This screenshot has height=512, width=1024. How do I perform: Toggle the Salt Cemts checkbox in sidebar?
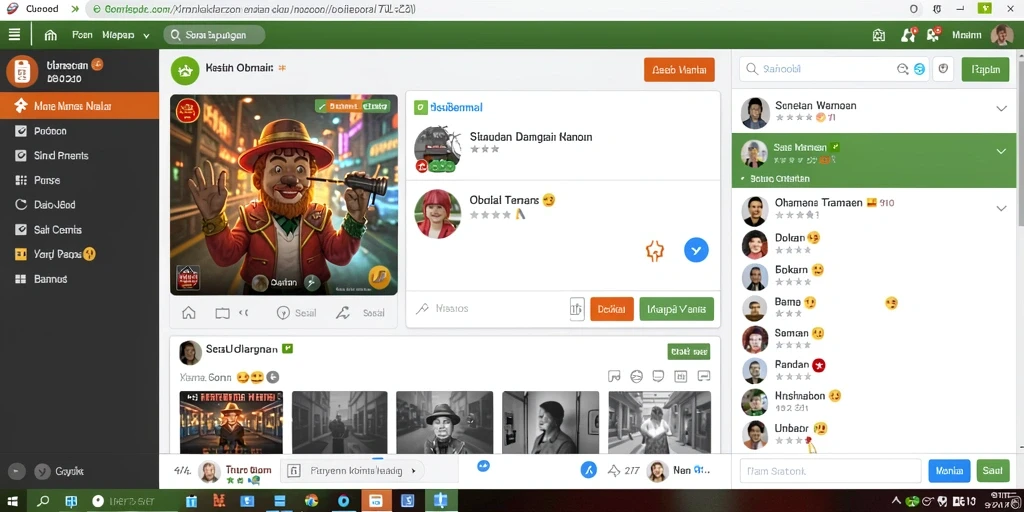[x=21, y=229]
